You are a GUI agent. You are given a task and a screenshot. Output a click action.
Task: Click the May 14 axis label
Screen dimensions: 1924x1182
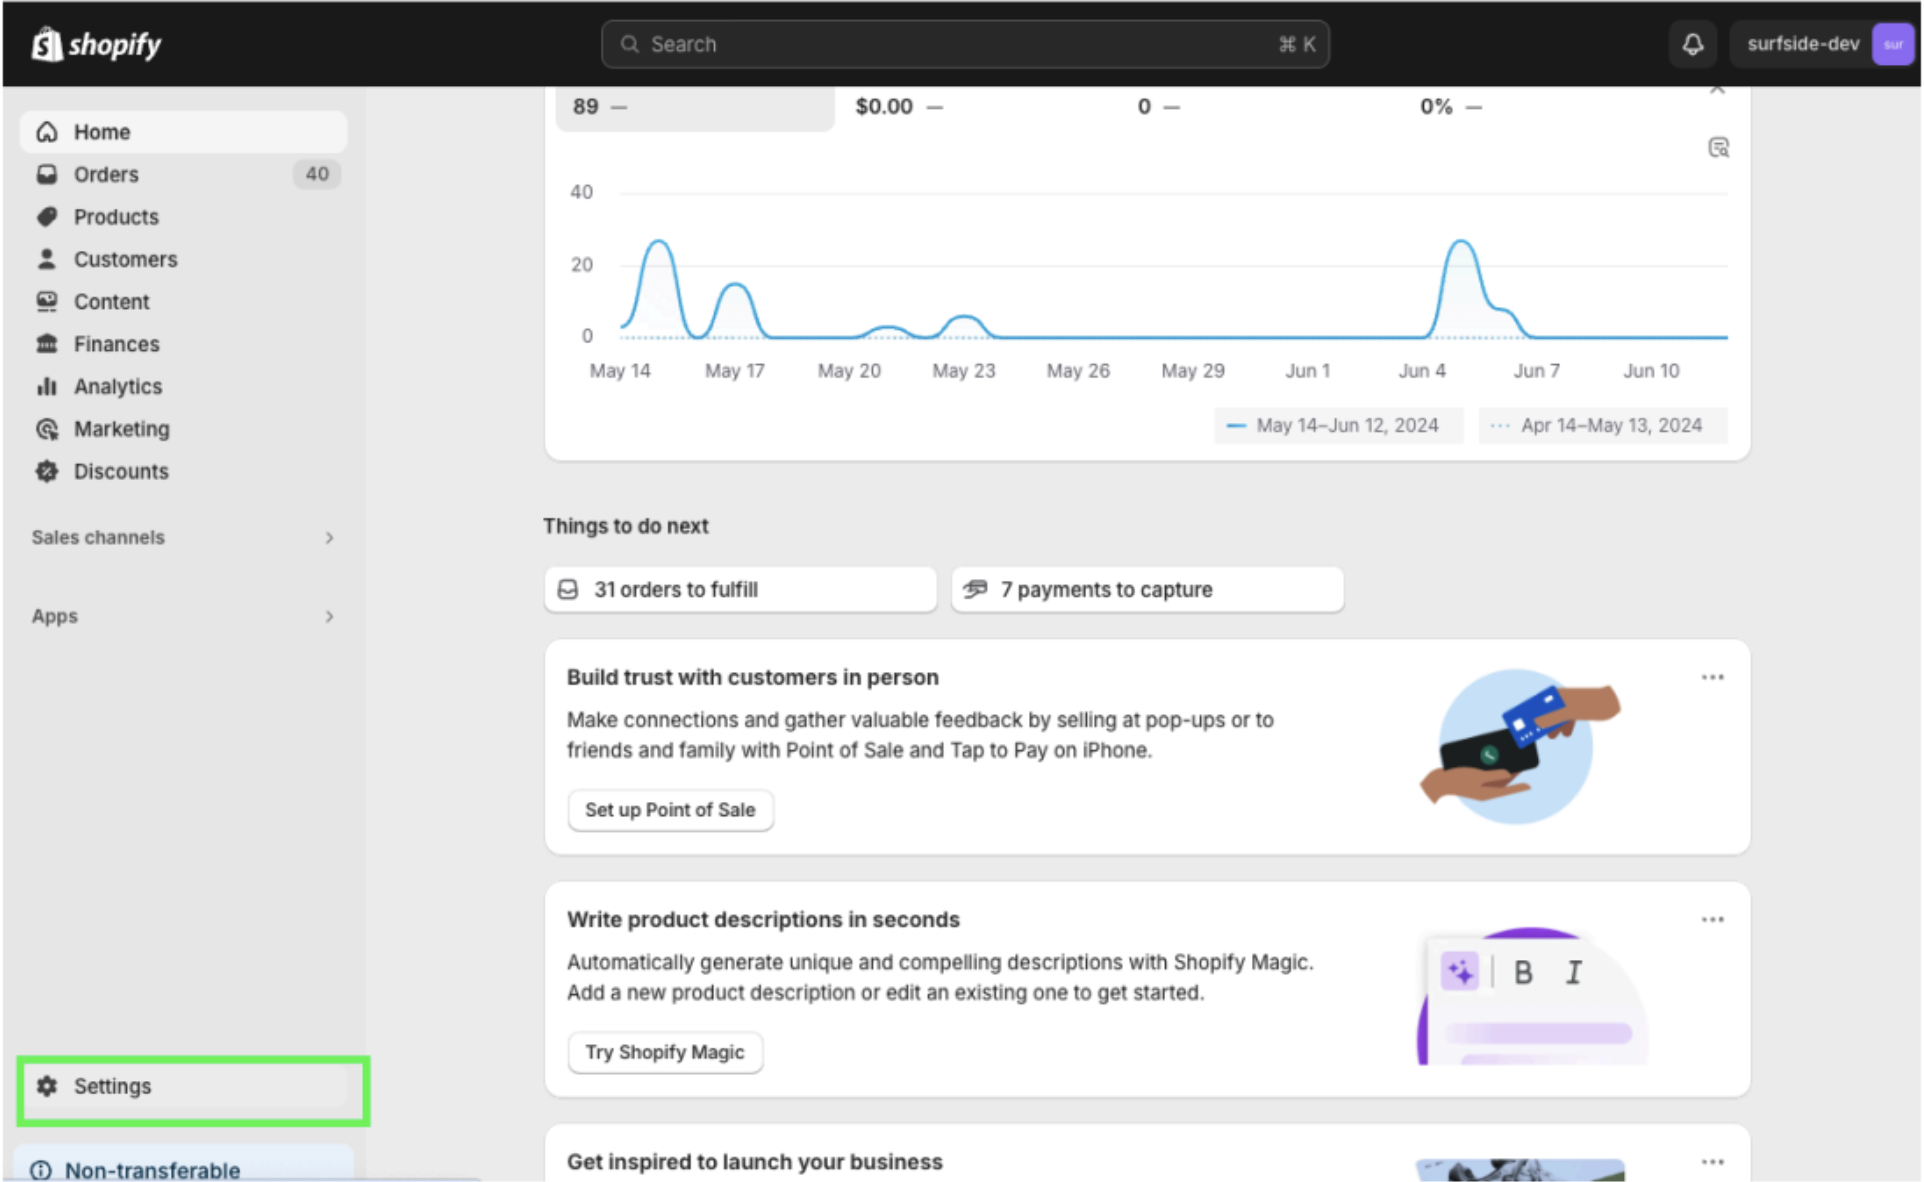620,371
